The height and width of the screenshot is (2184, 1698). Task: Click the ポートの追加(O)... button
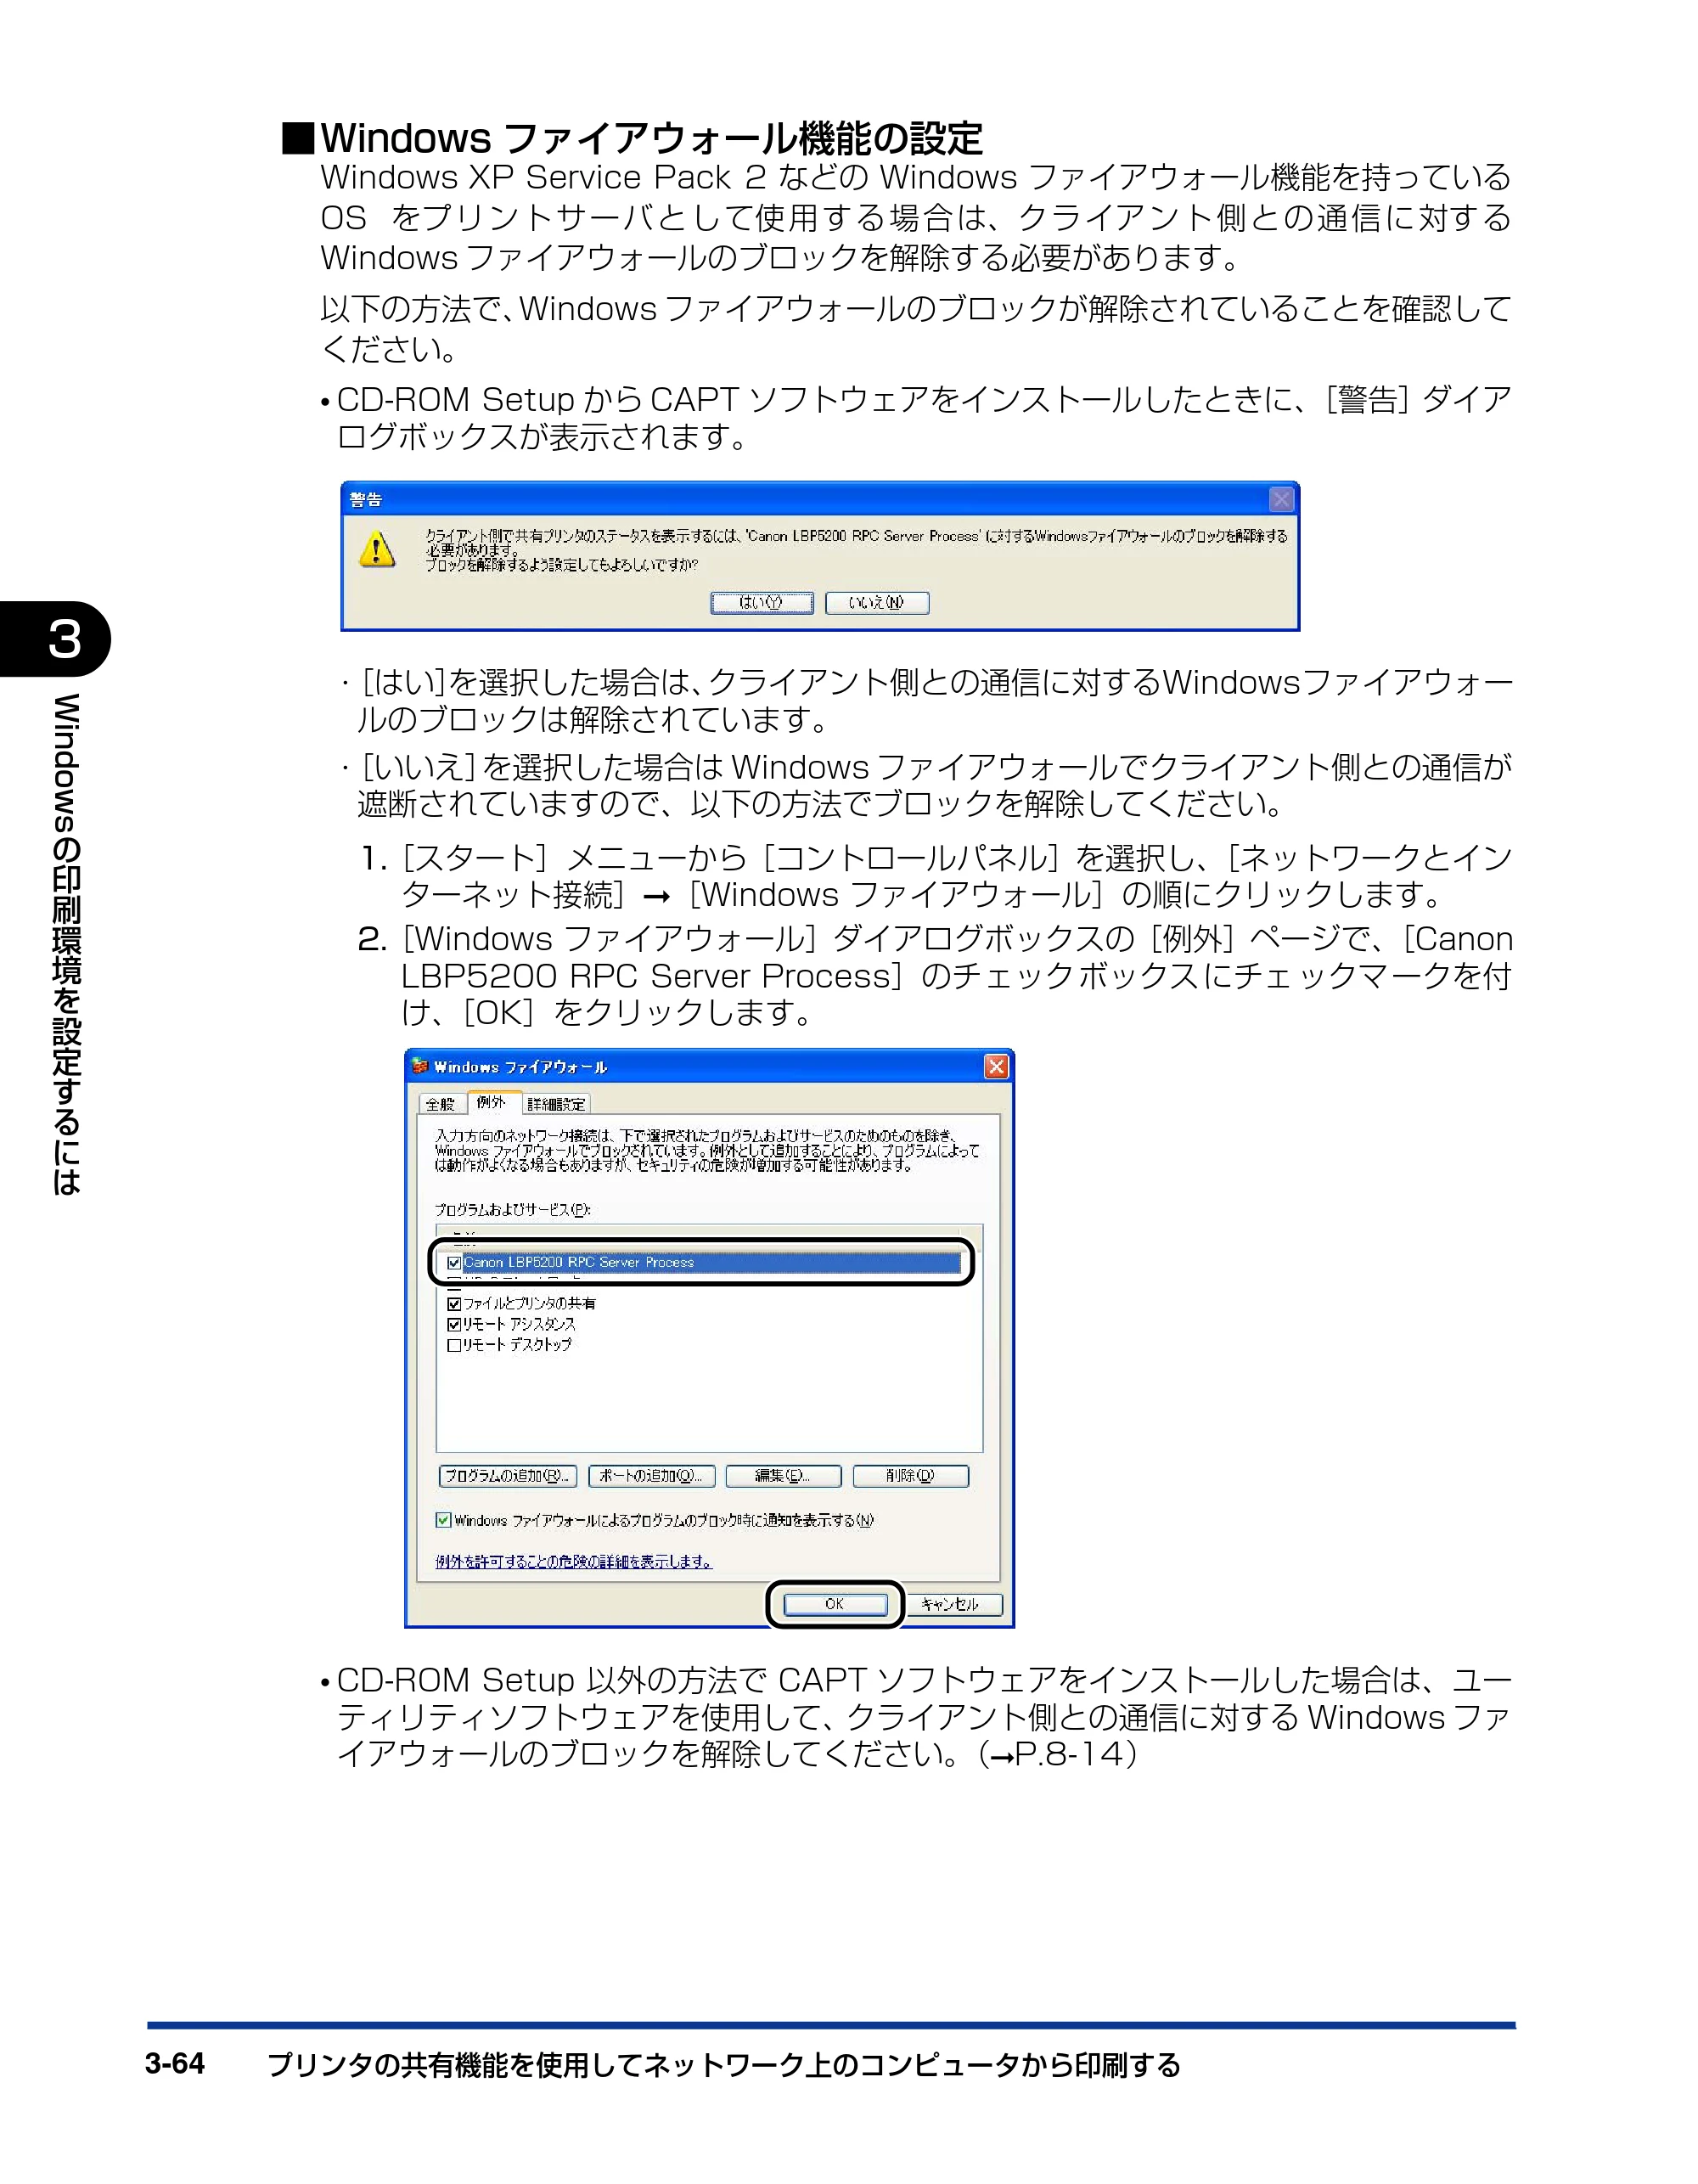[x=652, y=1476]
